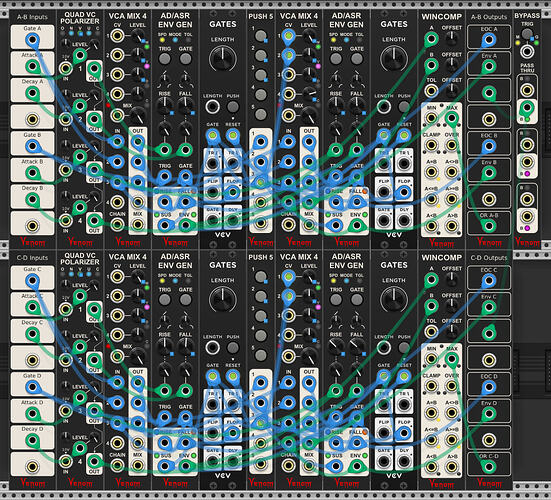551x500 pixels.
Task: Click bottom-row Polarizer channel 1 OUT jack
Action: coord(94,309)
